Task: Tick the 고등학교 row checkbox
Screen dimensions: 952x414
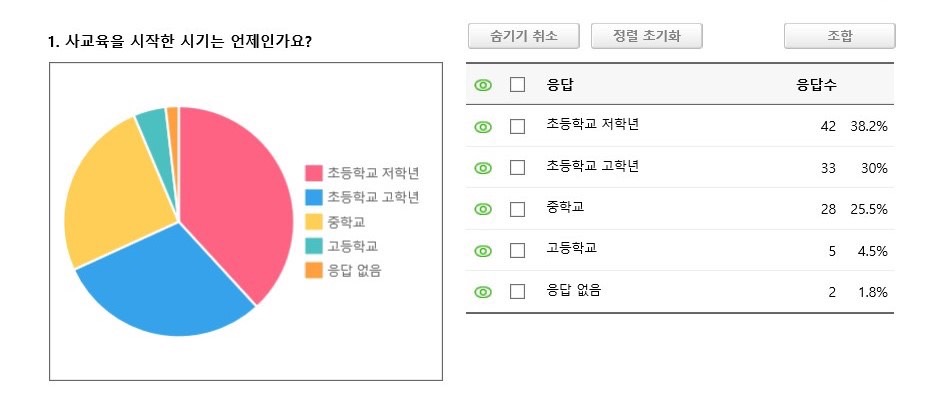Action: (517, 250)
